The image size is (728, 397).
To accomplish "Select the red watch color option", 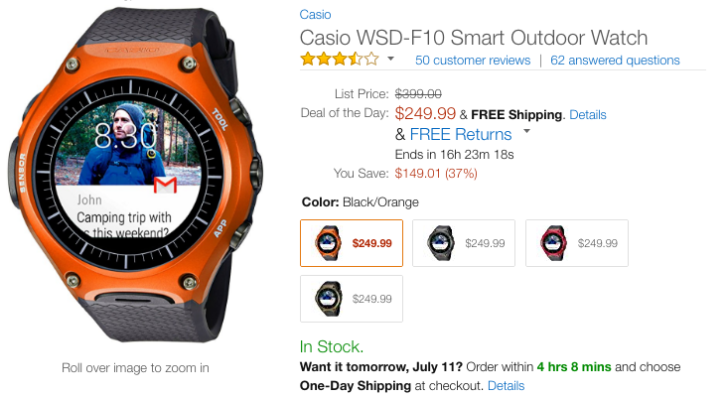I will (577, 243).
